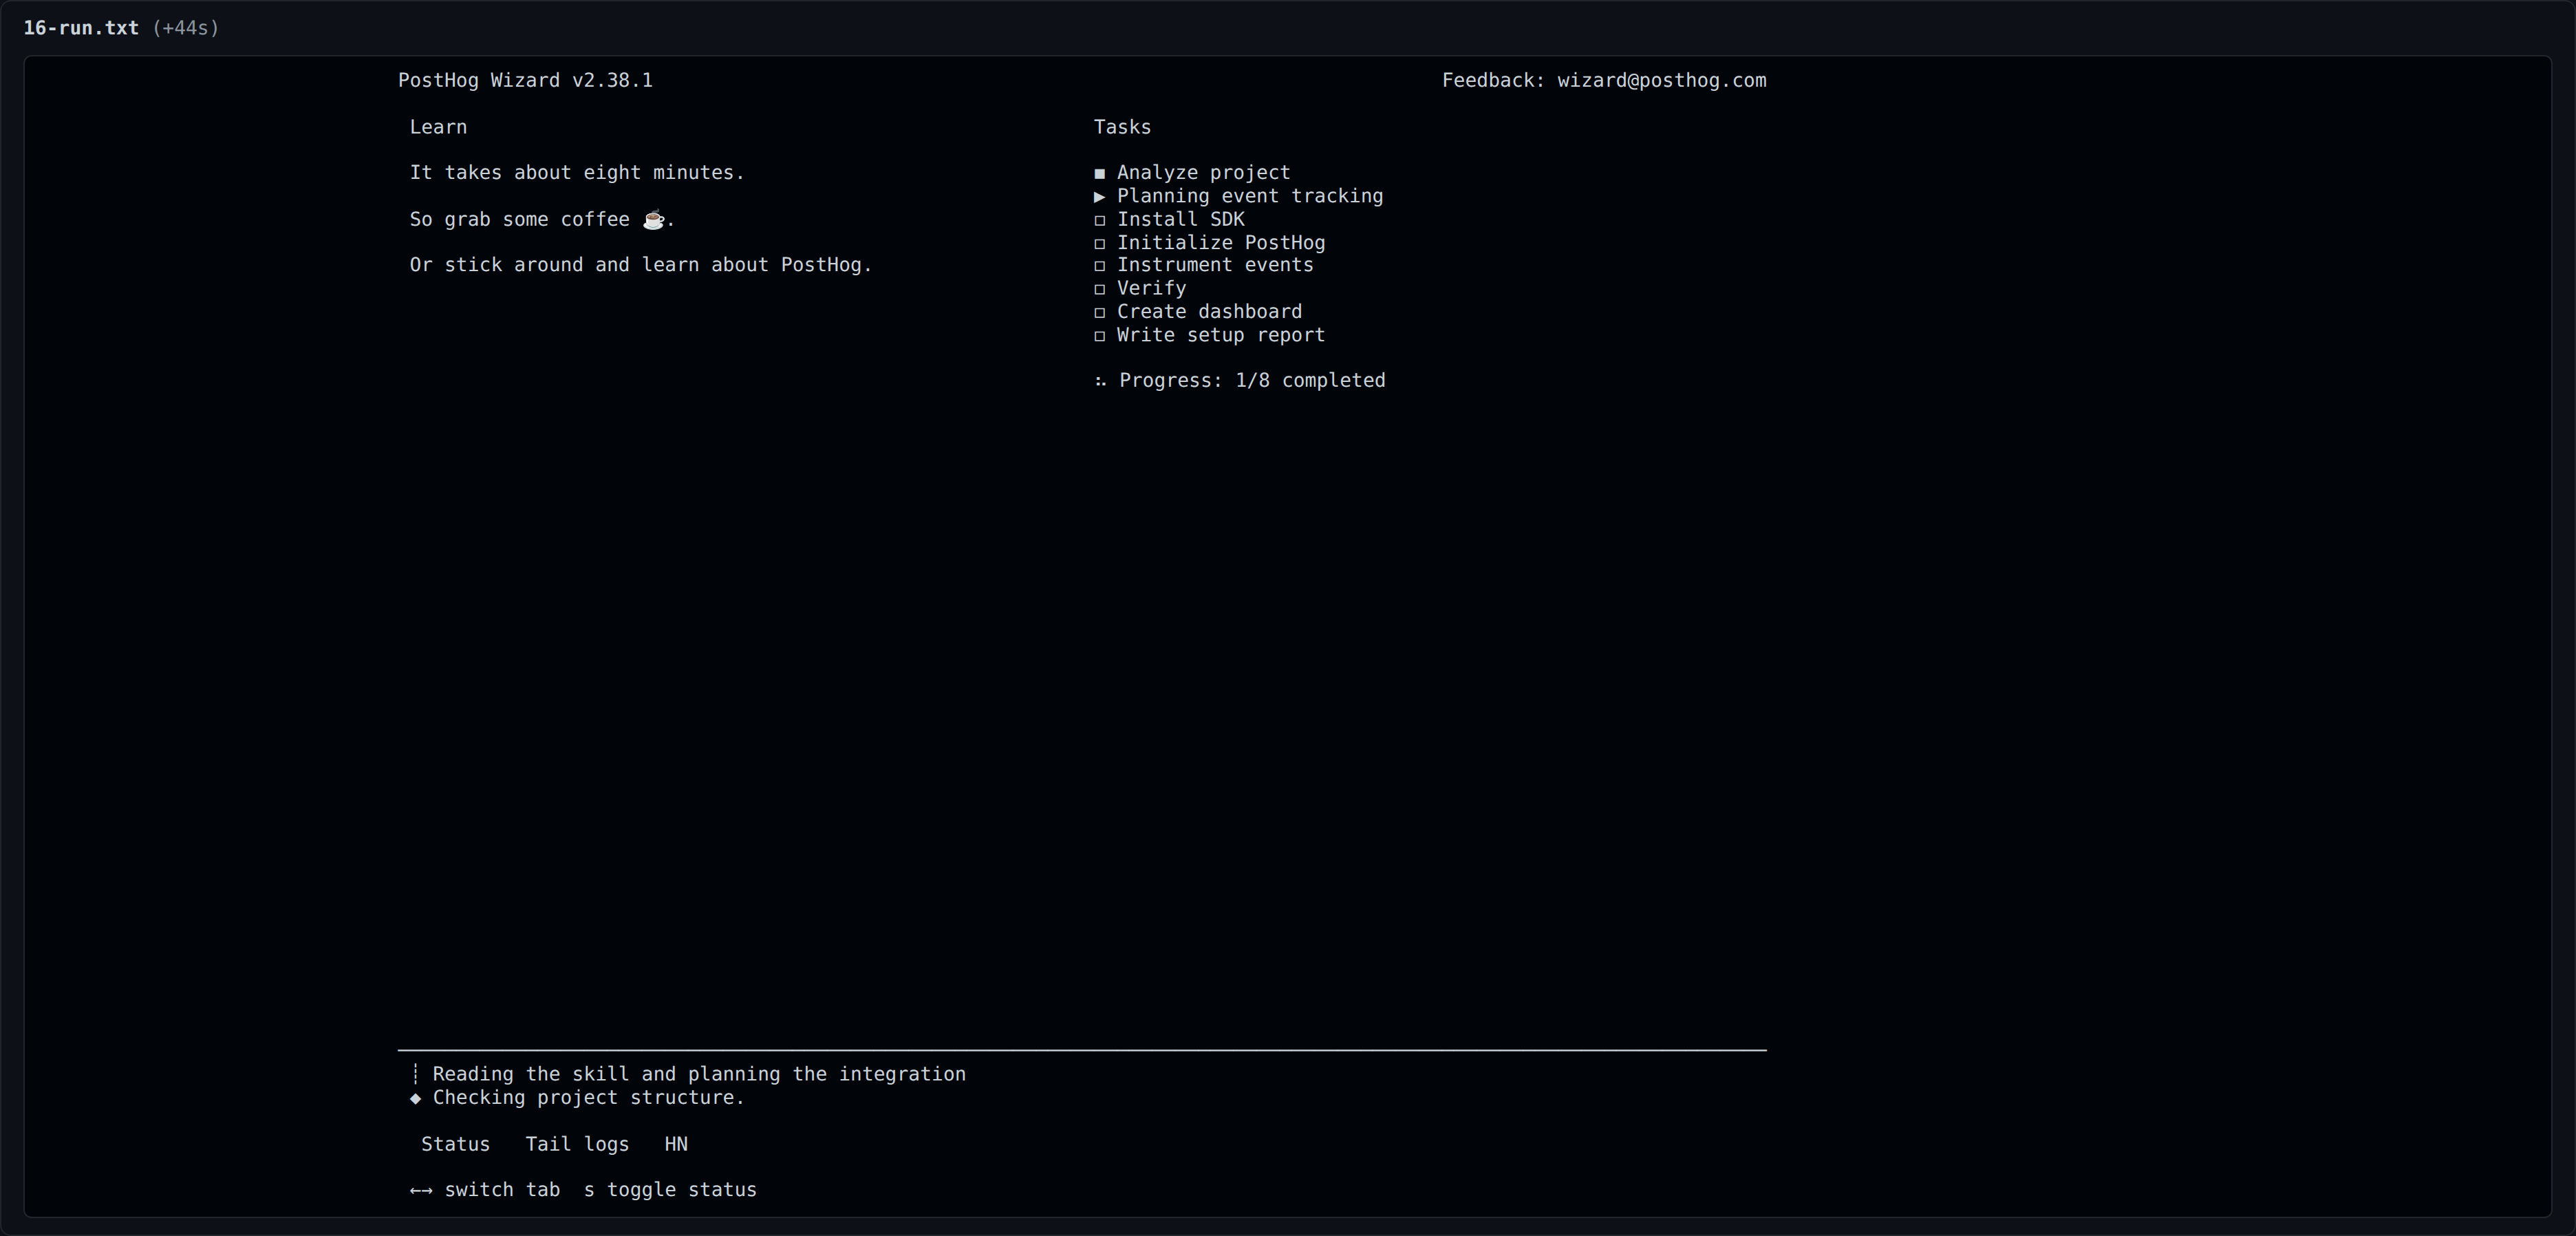This screenshot has height=1236, width=2576.
Task: Click the 16-run.txt file name
Action: [x=81, y=28]
